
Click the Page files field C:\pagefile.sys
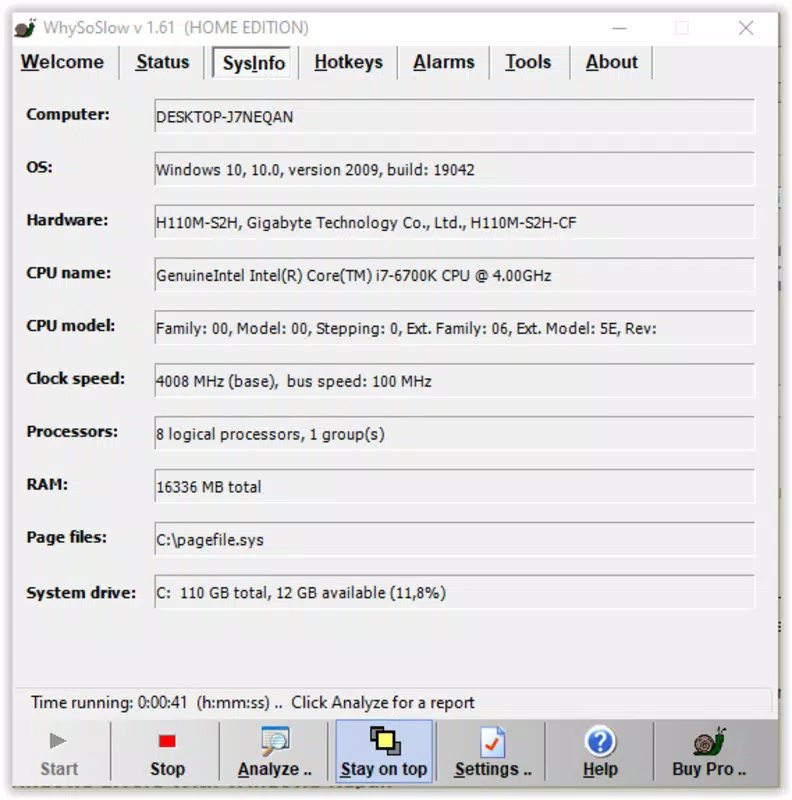(x=454, y=539)
